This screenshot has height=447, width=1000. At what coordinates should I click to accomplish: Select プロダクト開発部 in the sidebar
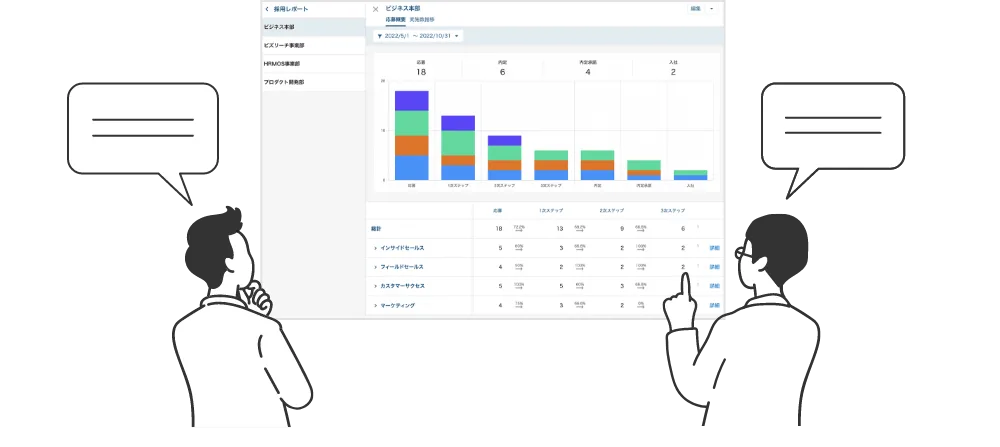312,81
